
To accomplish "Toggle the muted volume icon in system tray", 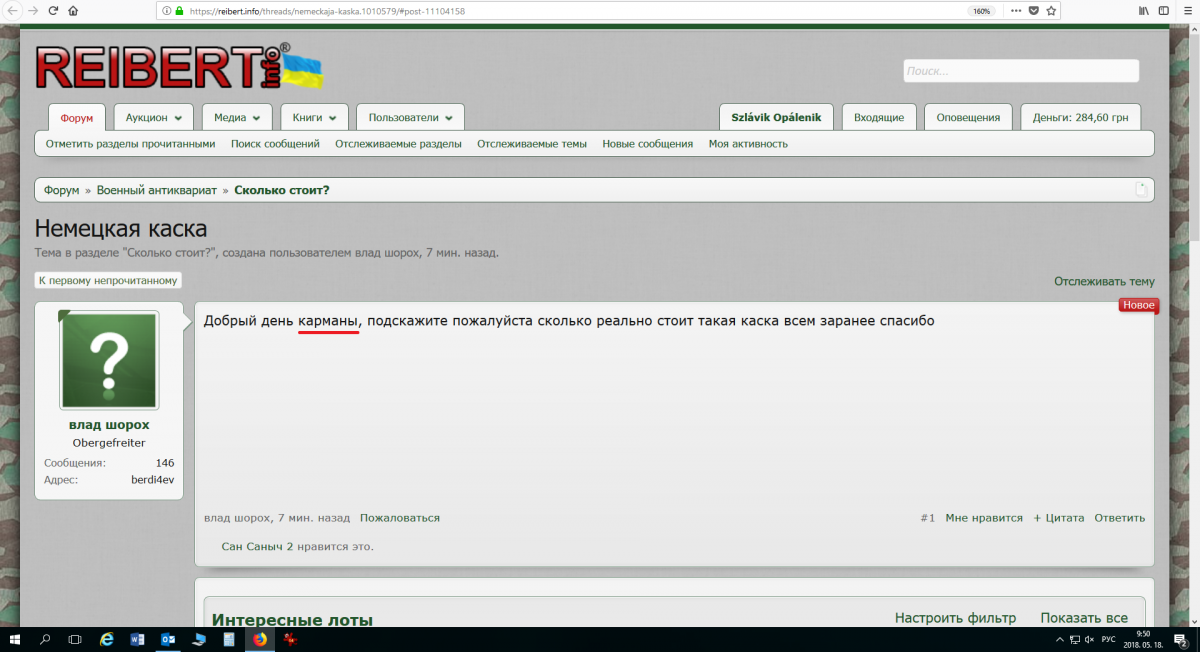I will pyautogui.click(x=1089, y=639).
